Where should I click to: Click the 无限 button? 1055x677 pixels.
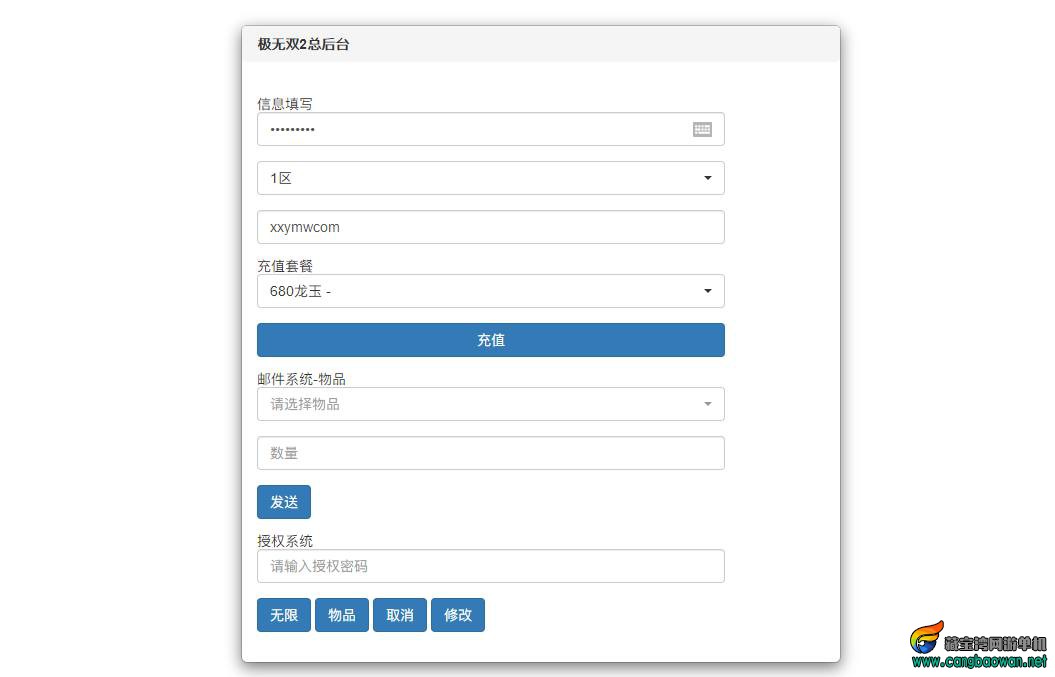[x=284, y=615]
